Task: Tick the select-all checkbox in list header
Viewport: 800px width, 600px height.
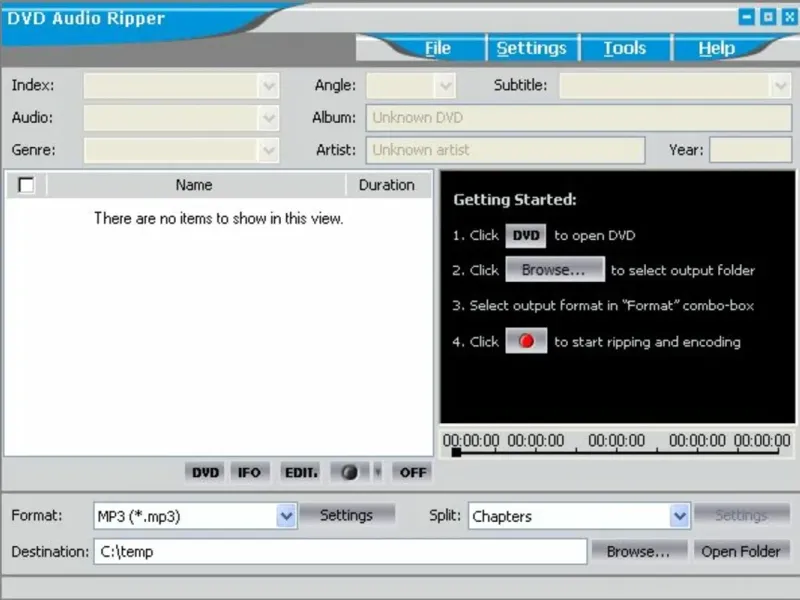Action: click(26, 185)
